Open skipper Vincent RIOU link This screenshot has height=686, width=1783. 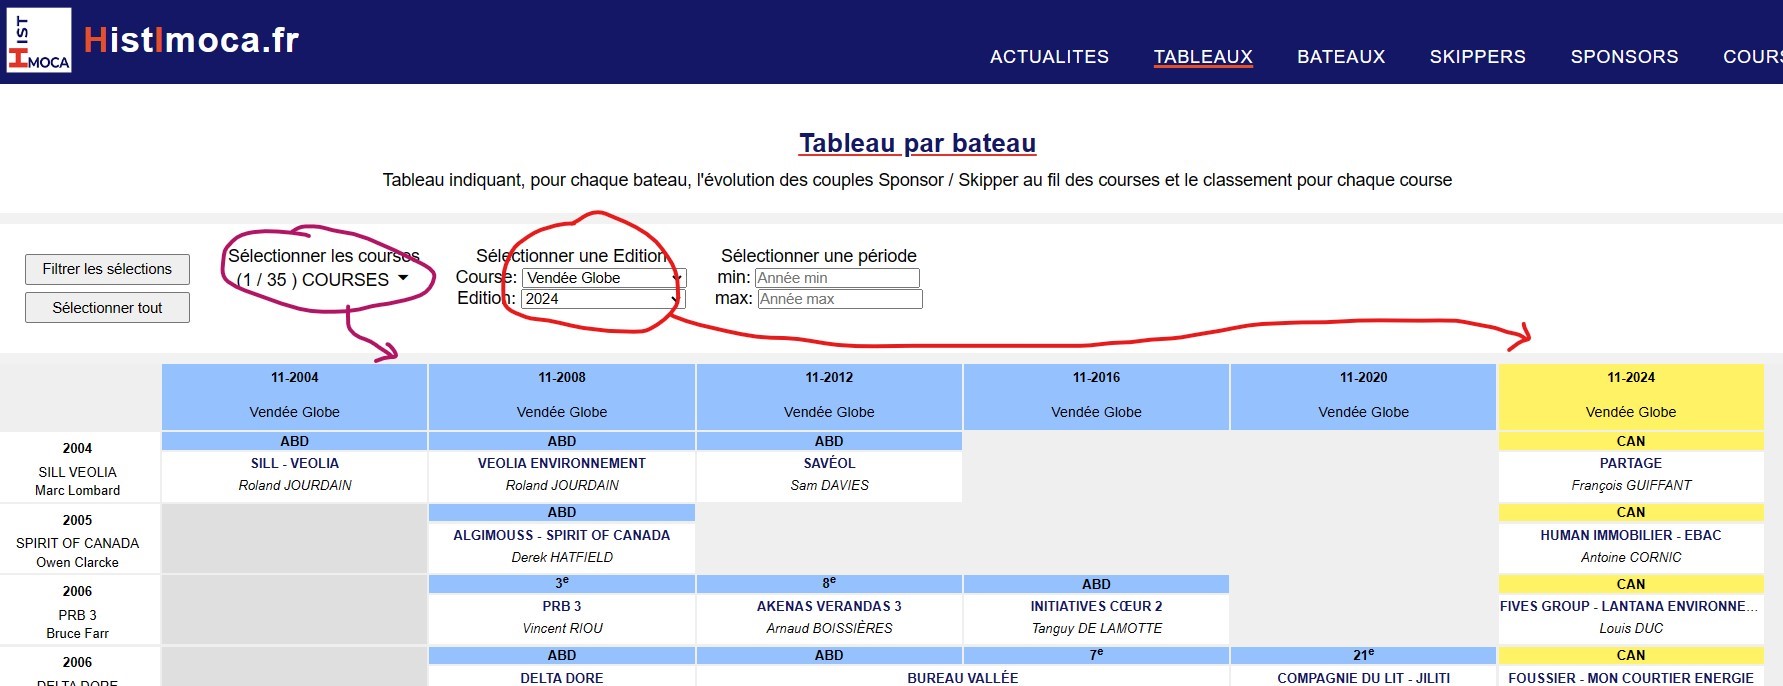(562, 628)
